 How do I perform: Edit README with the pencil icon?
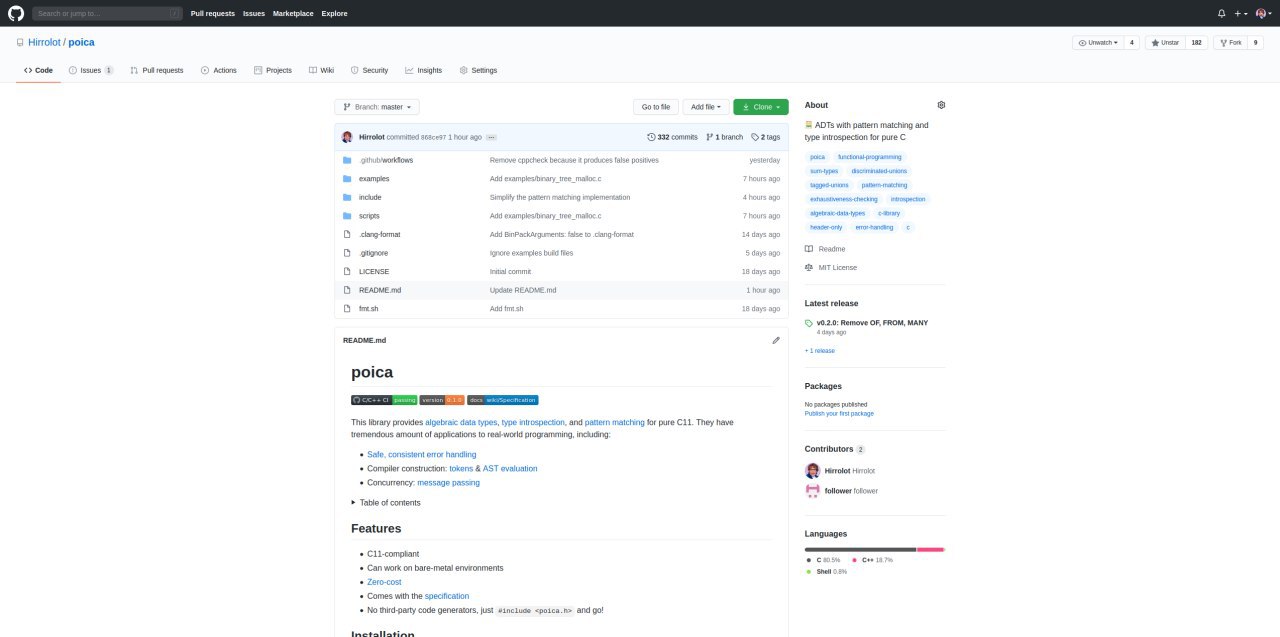click(x=776, y=340)
